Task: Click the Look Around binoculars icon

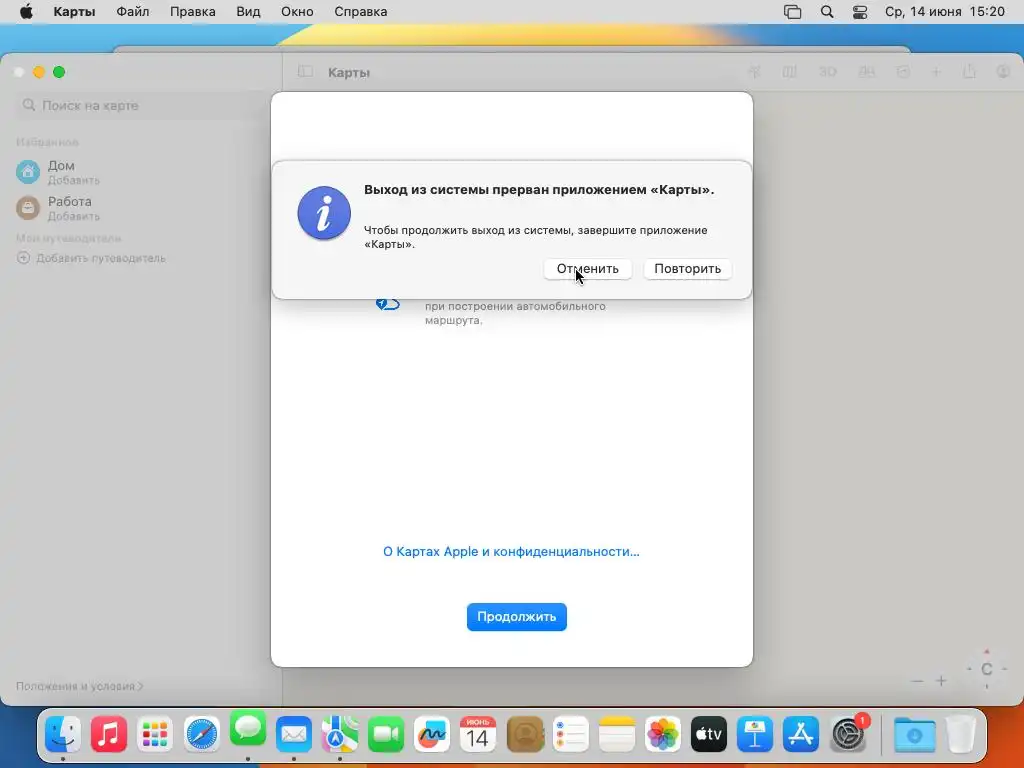Action: pos(867,72)
